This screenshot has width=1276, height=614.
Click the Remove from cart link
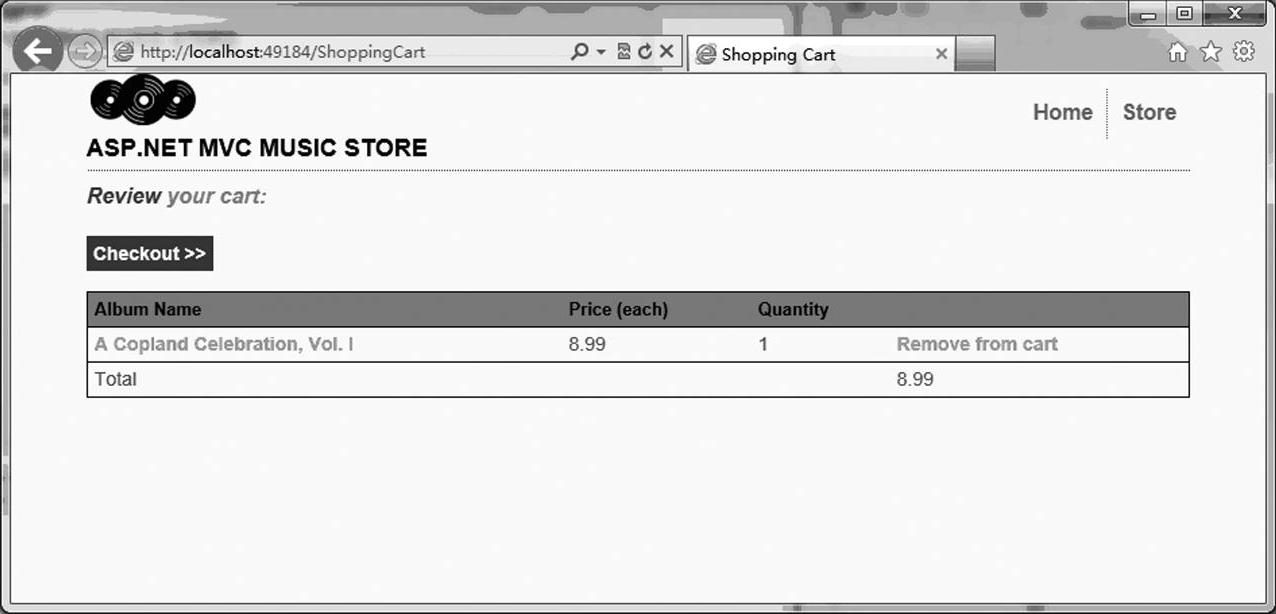[977, 344]
